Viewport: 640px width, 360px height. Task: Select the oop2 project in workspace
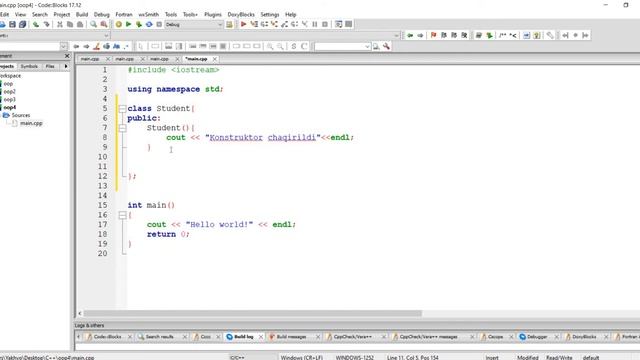tap(9, 91)
